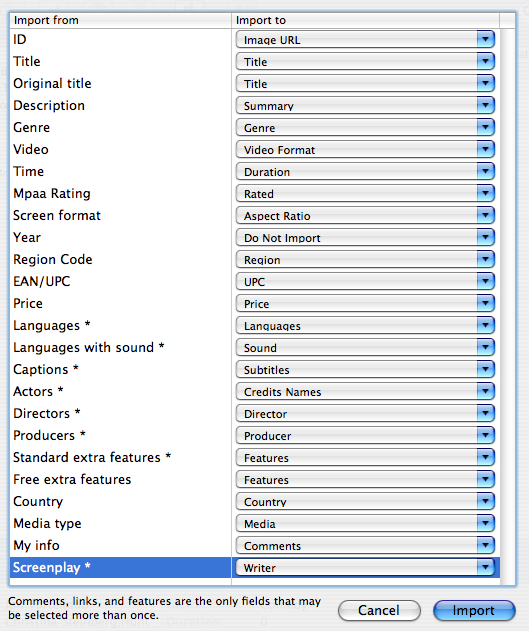Viewport: 529px width, 631px height.
Task: Open the Comments dropdown for My info
Action: tap(365, 545)
